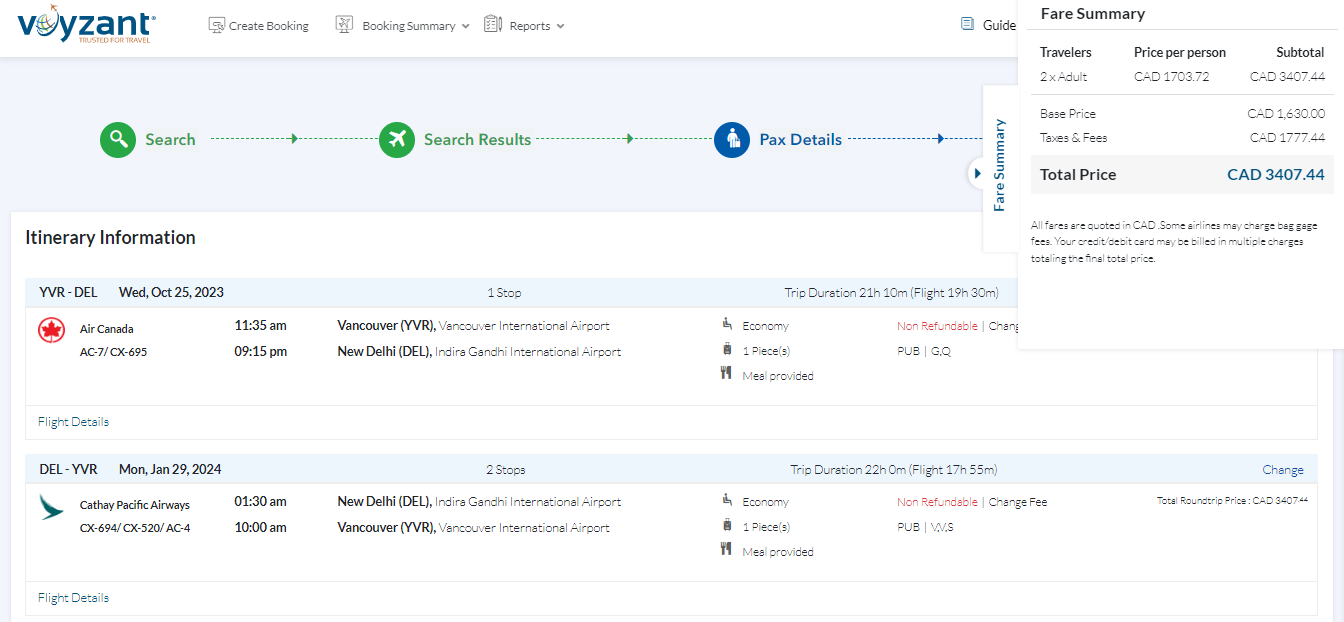Image resolution: width=1344 pixels, height=622 pixels.
Task: Click the blue Pax Details icon
Action: point(732,139)
